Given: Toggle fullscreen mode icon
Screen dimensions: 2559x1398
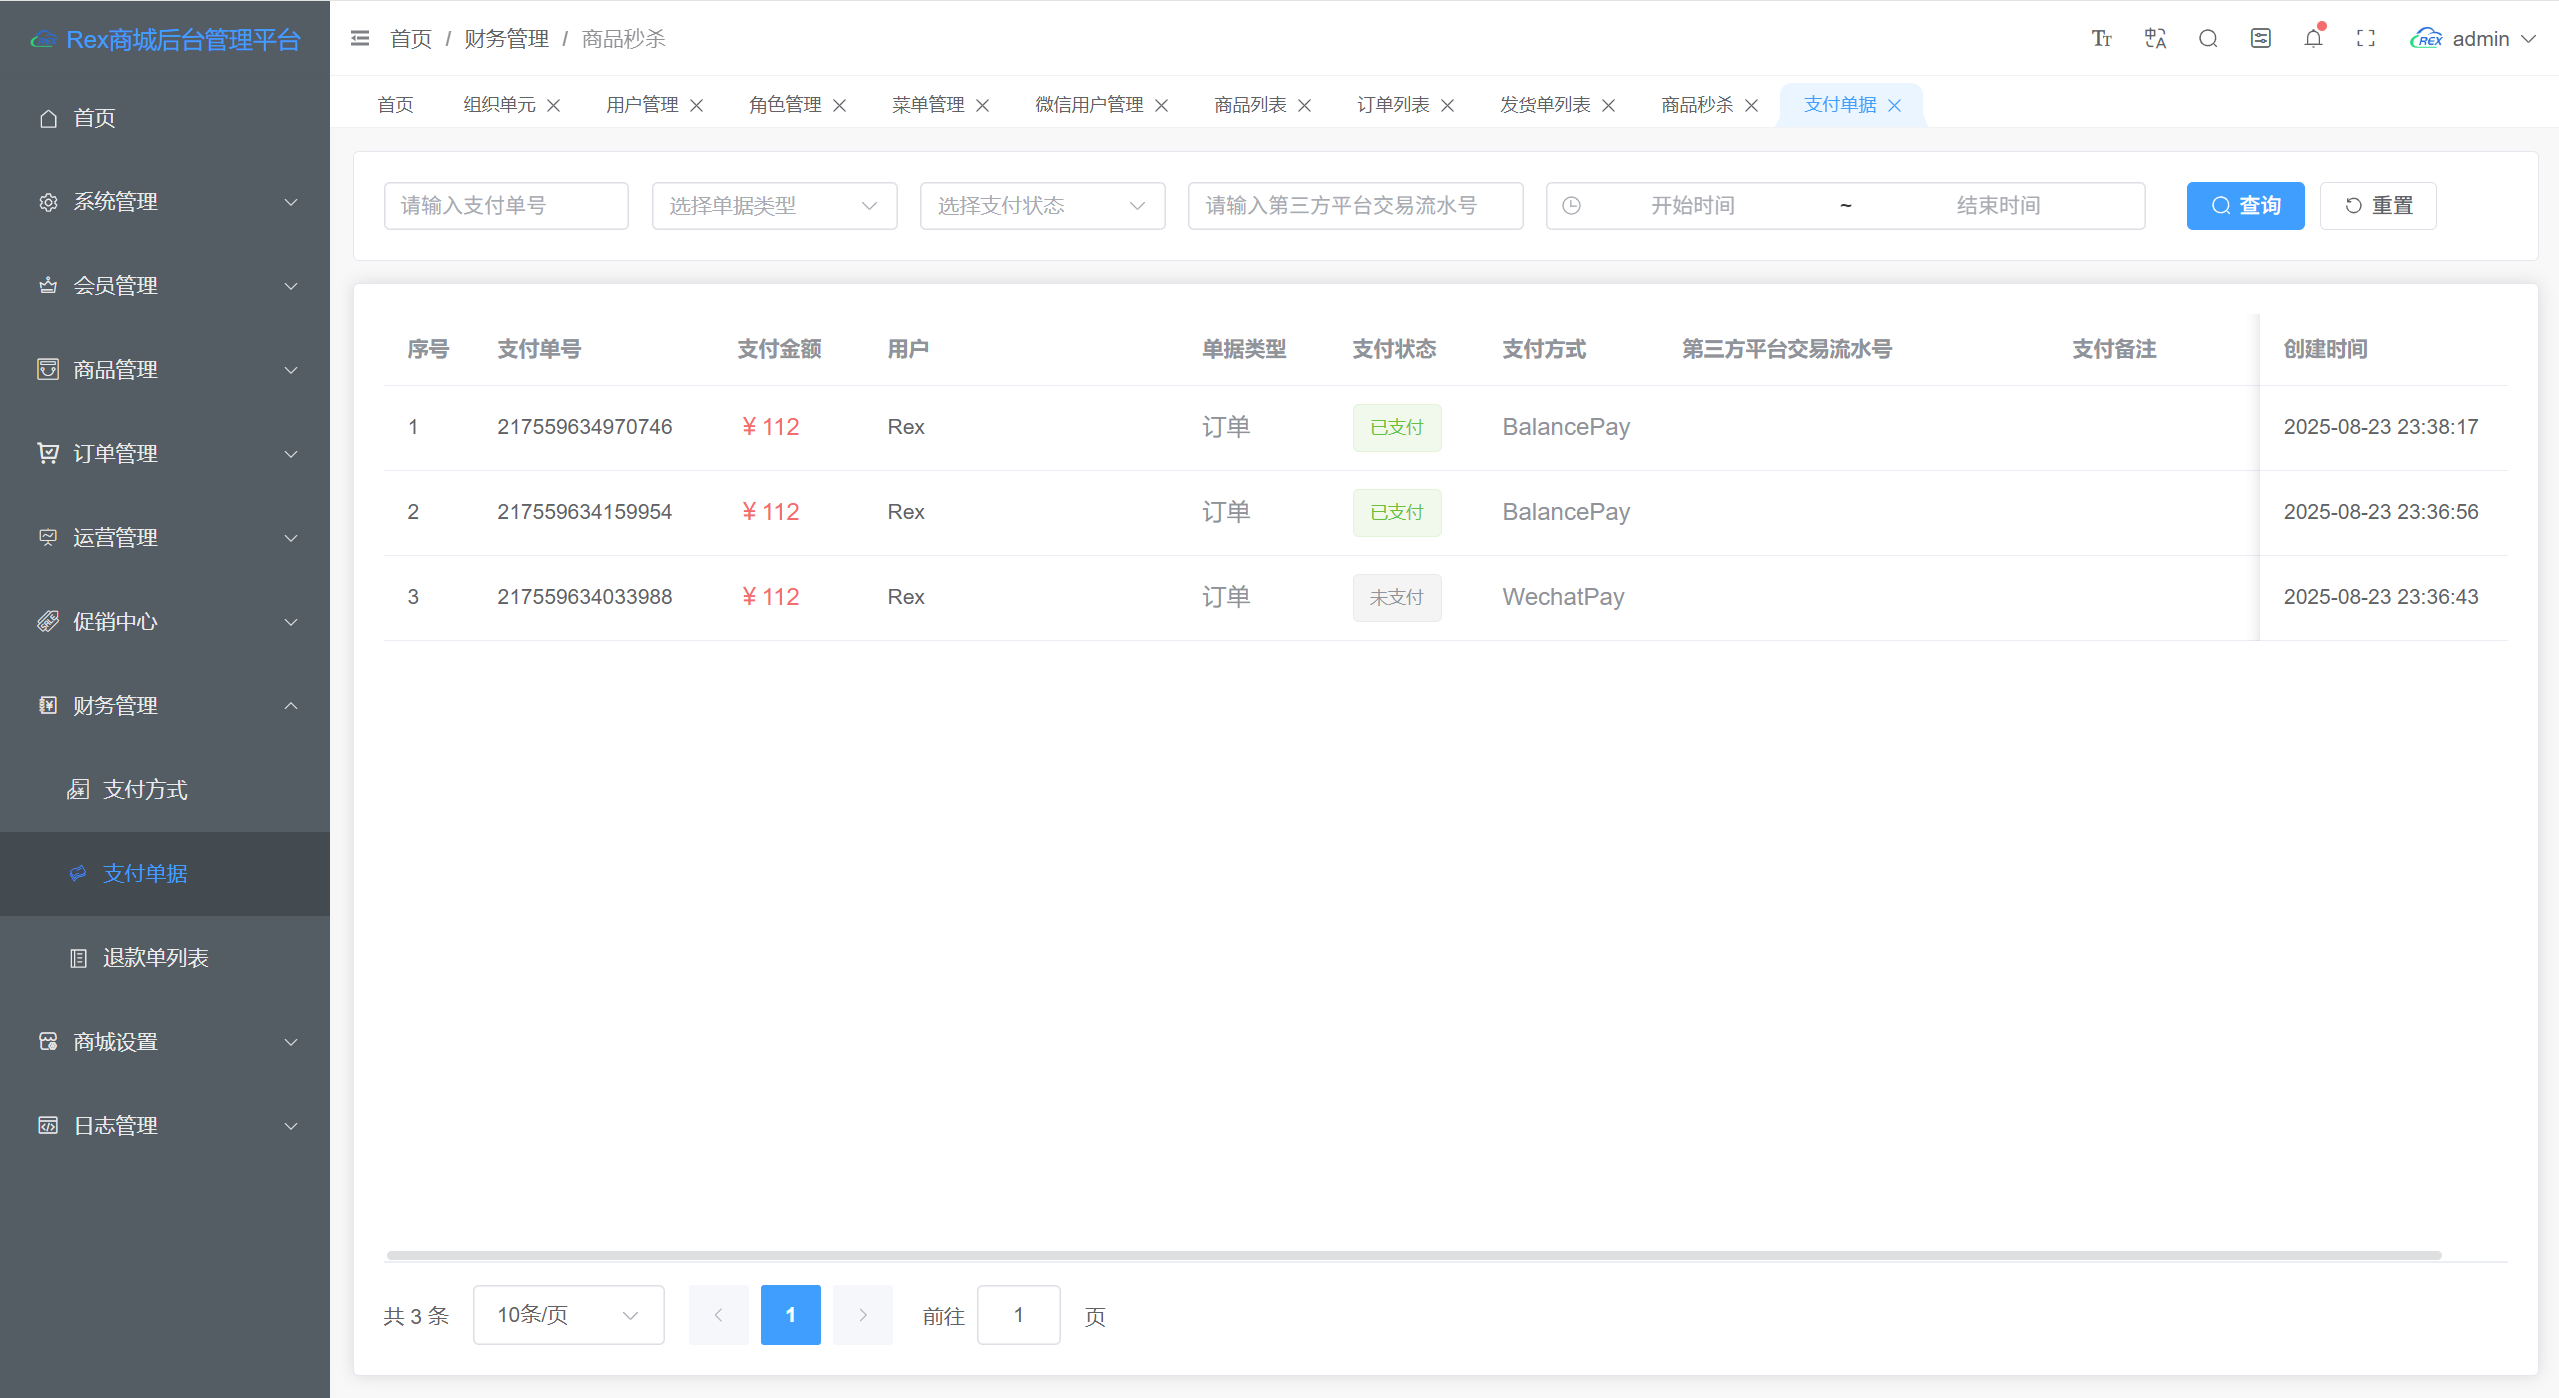Looking at the screenshot, I should pos(2365,39).
